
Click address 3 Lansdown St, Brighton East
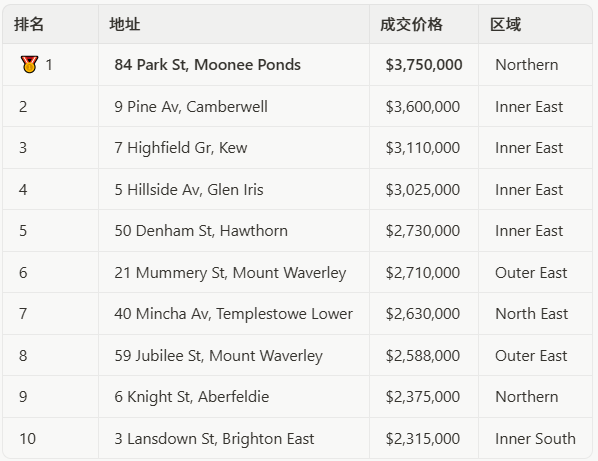[x=214, y=439]
